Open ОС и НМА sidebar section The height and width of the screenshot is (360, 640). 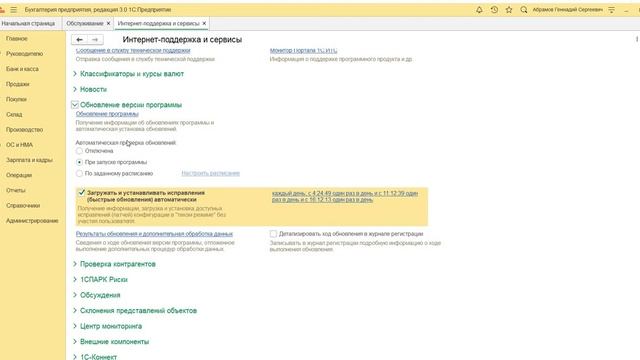click(19, 145)
